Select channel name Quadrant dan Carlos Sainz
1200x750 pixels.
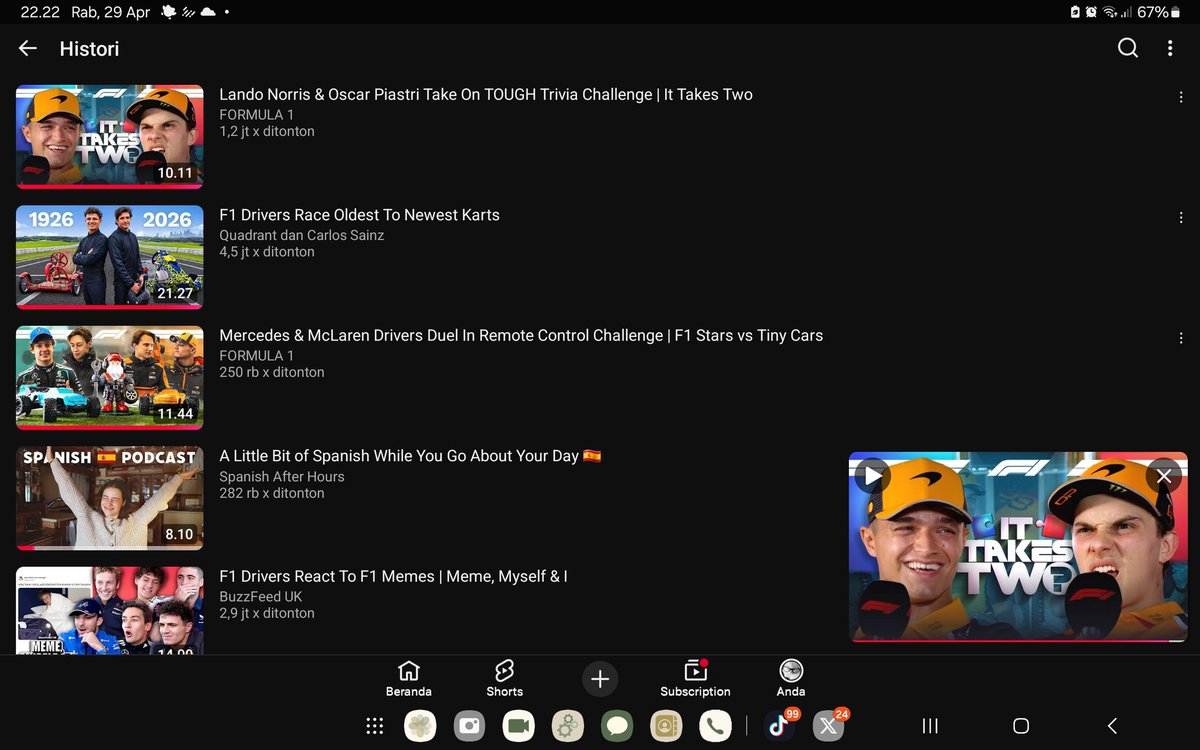[x=302, y=235]
